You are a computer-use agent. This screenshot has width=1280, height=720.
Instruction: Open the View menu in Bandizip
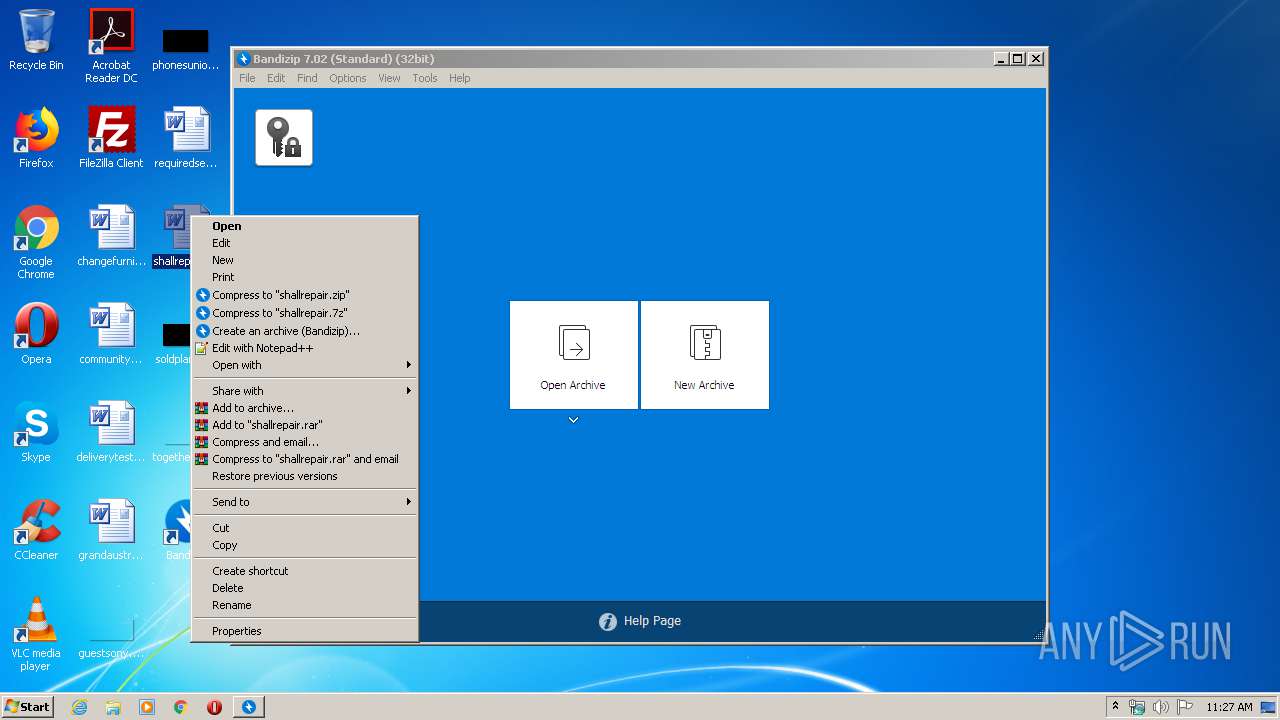point(389,78)
